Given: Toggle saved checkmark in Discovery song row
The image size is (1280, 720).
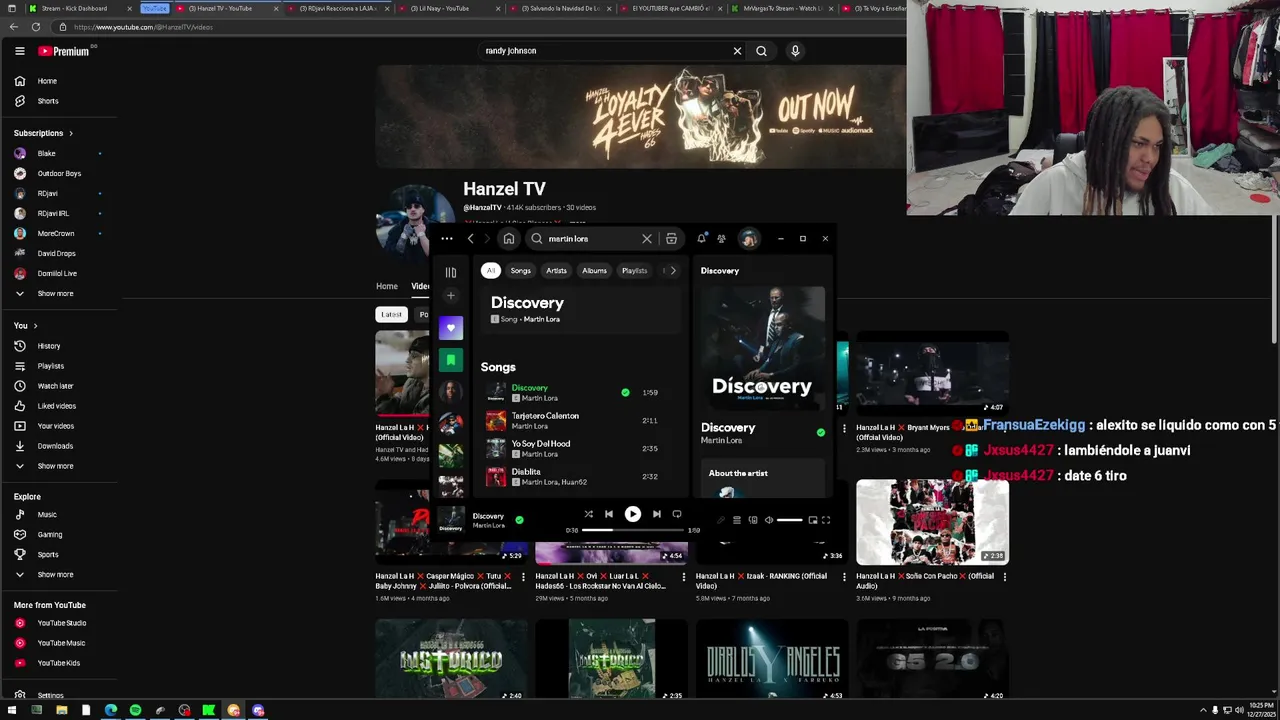Looking at the screenshot, I should point(625,393).
